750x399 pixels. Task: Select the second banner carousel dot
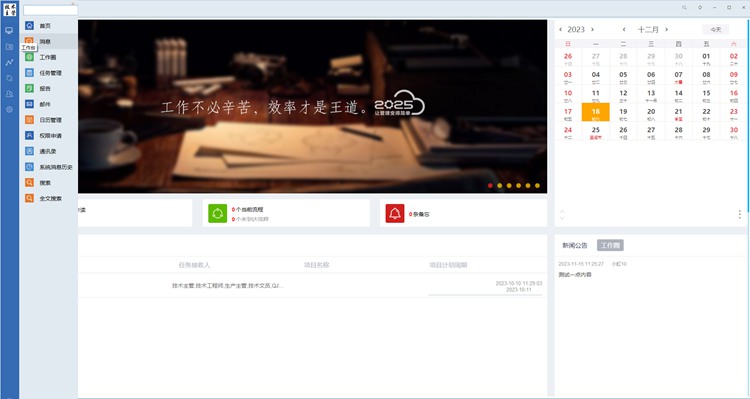coord(499,186)
